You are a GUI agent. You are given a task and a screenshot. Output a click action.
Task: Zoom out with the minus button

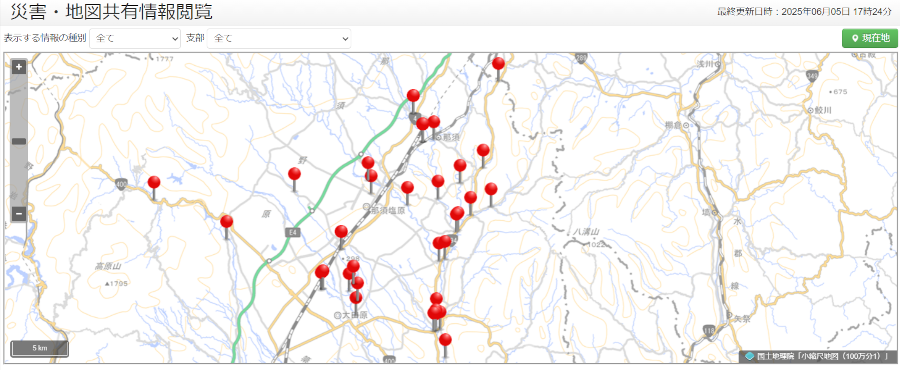(18, 214)
